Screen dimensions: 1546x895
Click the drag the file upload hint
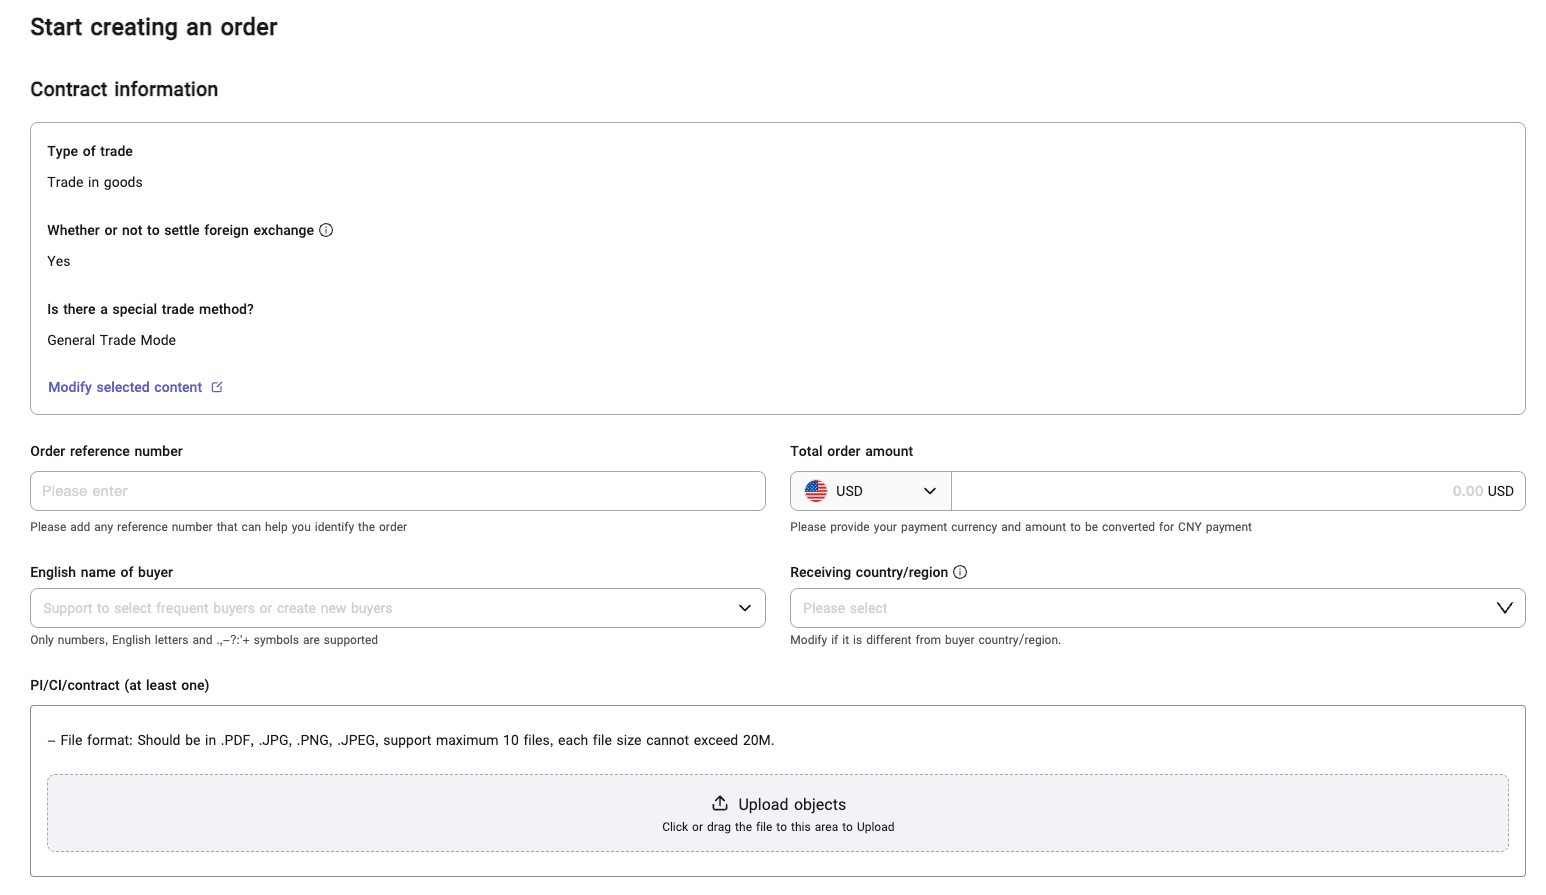click(x=778, y=827)
